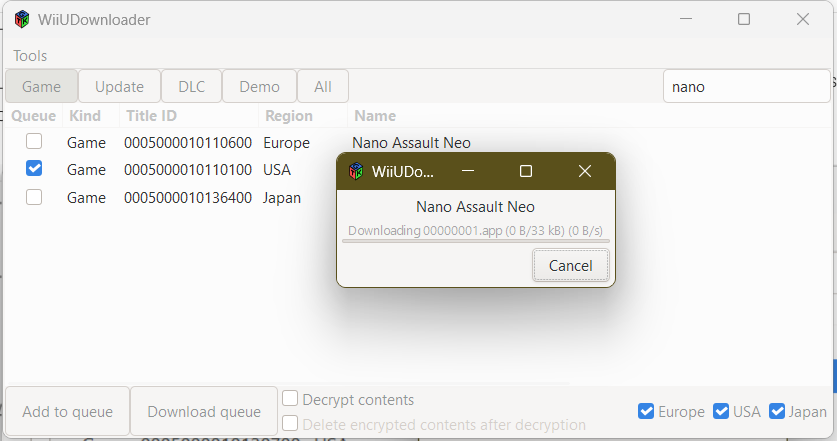Uncheck the Japan region filter

pyautogui.click(x=777, y=411)
